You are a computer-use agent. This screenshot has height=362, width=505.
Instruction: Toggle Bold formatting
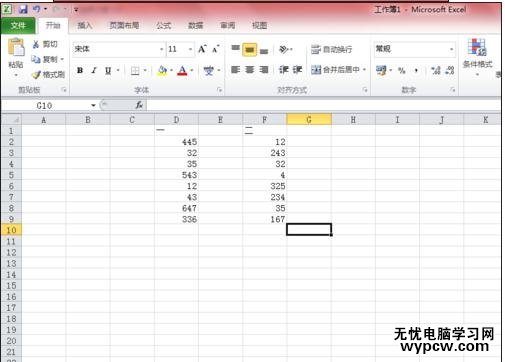[80, 70]
